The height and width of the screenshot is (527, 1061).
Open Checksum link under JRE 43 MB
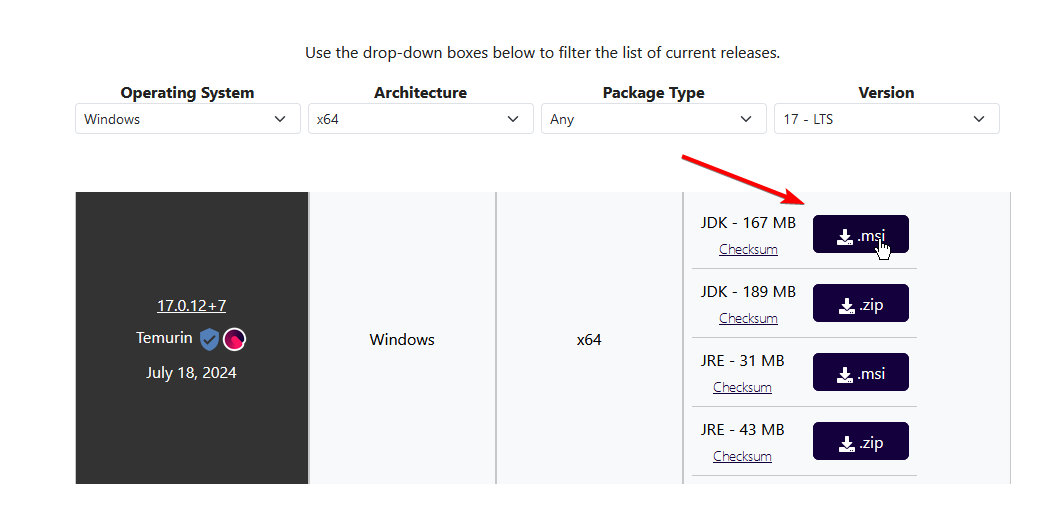[742, 456]
